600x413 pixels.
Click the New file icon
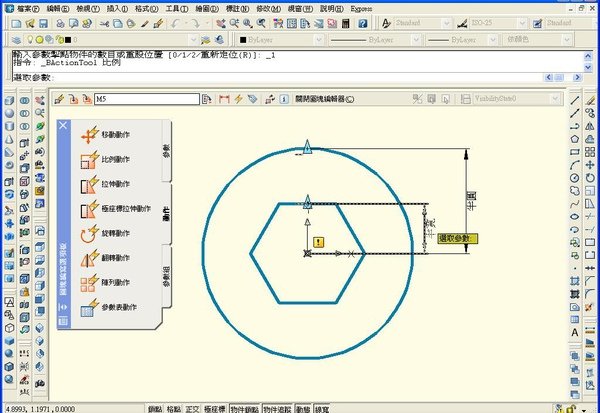pyautogui.click(x=16, y=23)
